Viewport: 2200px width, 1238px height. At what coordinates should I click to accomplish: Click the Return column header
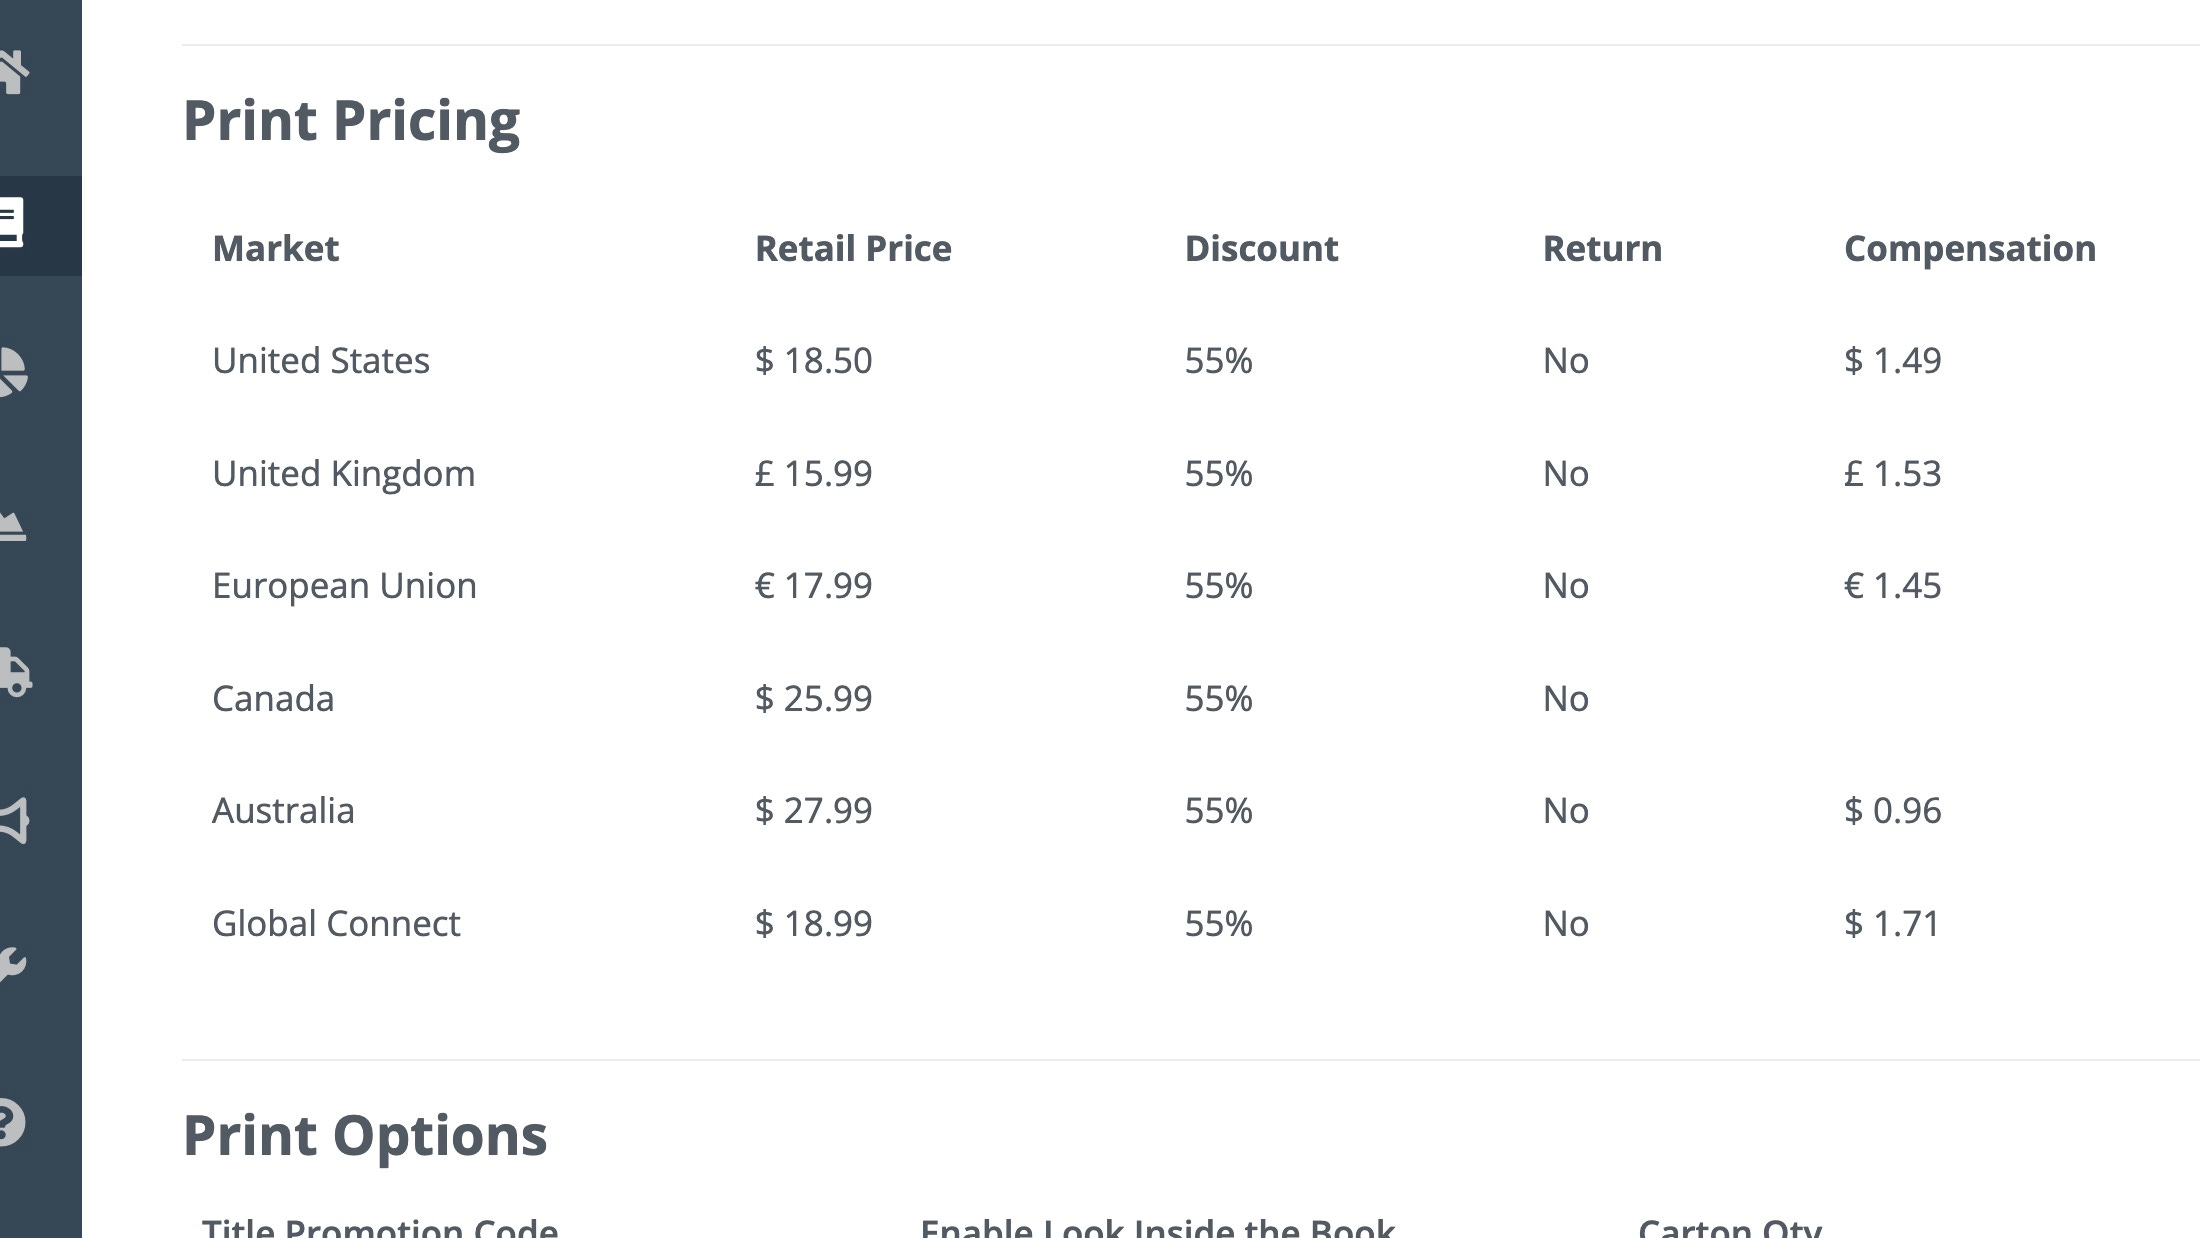point(1602,248)
